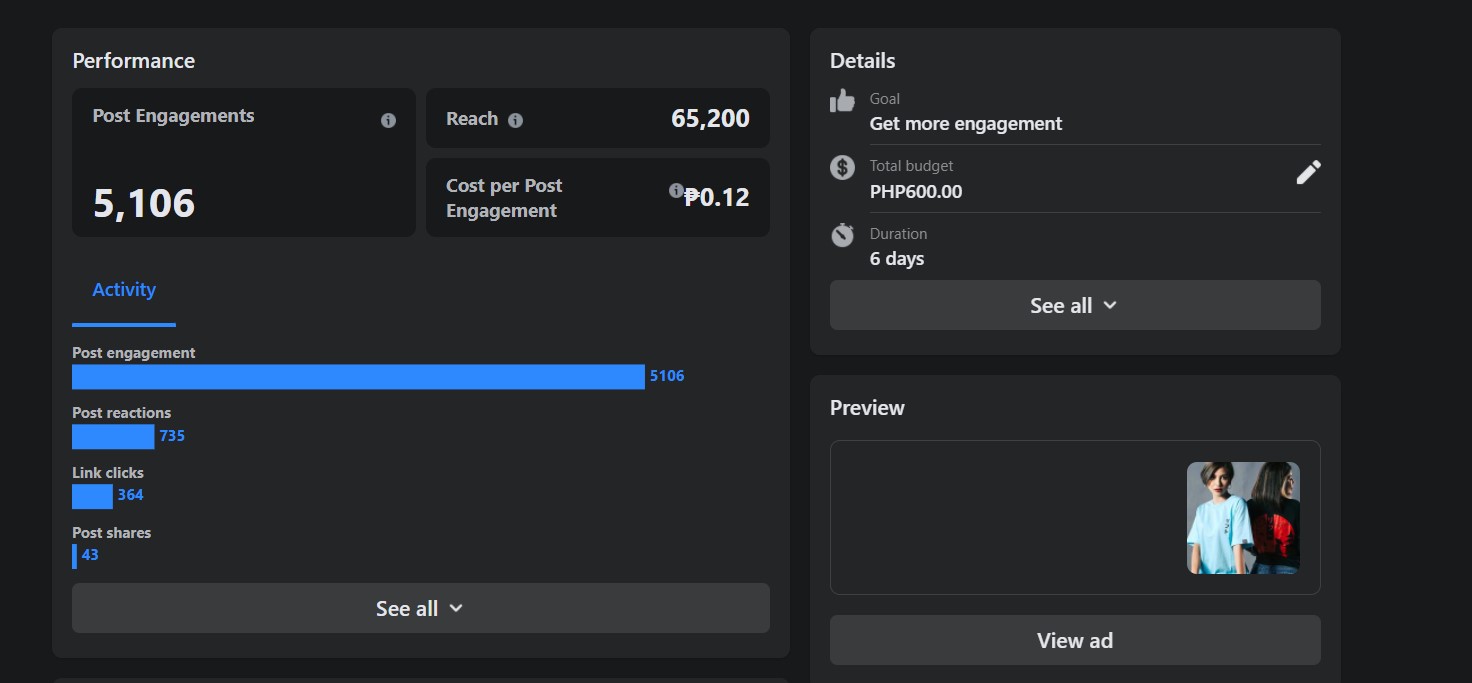The width and height of the screenshot is (1472, 683).
Task: Expand See all in the Details panel
Action: pyautogui.click(x=1074, y=305)
